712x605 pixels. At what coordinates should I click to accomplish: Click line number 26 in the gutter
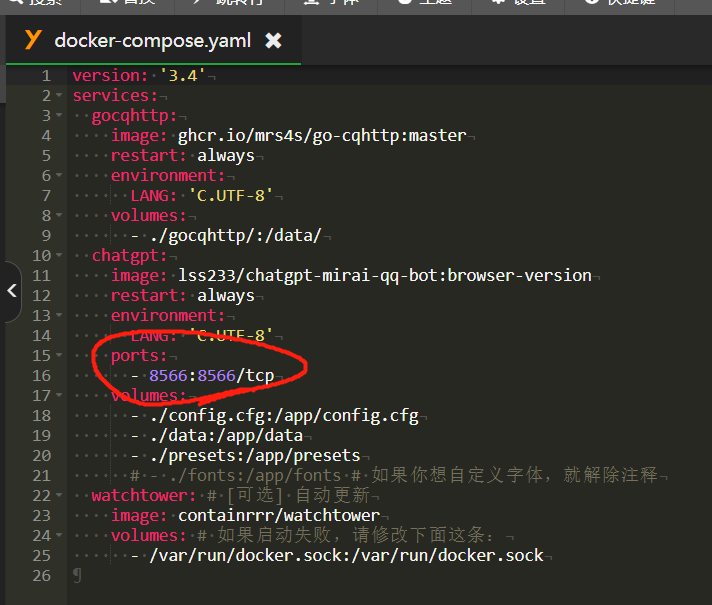point(42,575)
